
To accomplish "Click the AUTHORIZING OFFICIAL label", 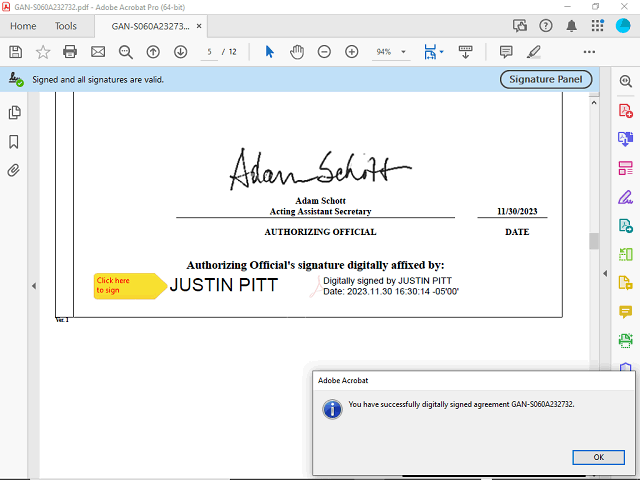I will [320, 232].
